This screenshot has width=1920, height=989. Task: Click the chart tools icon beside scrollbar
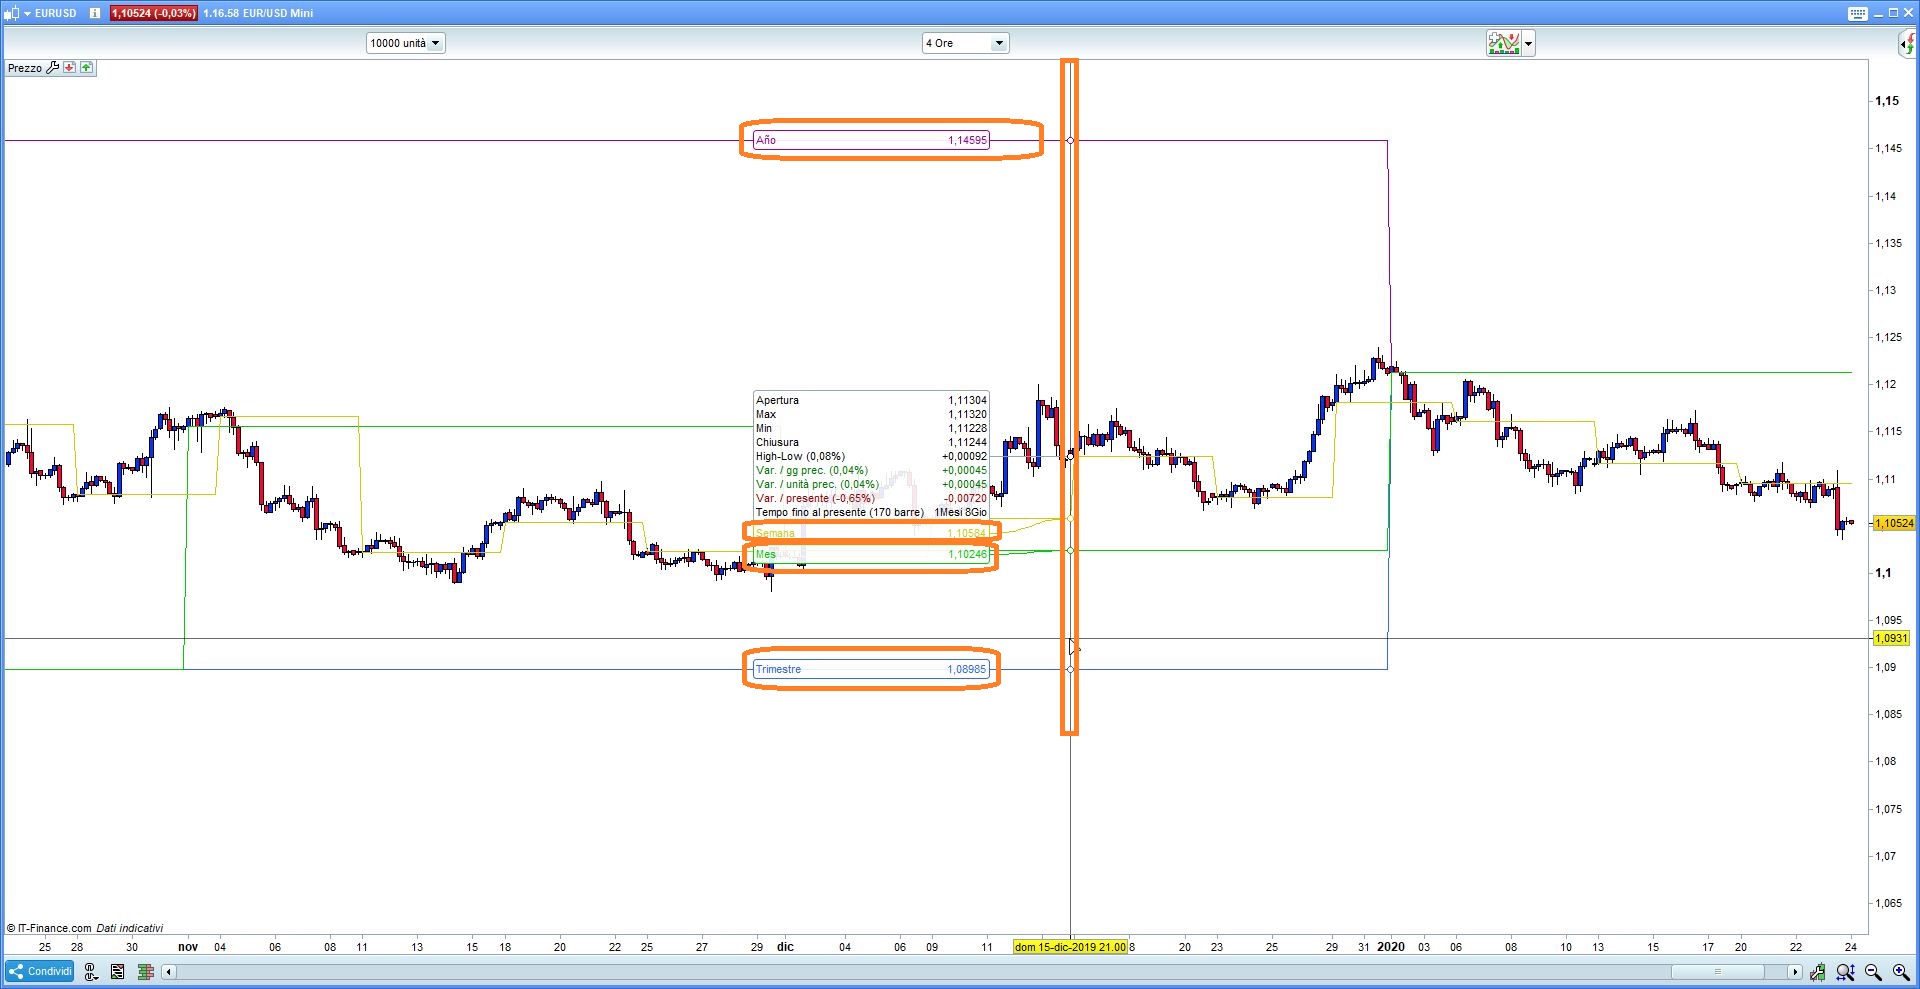(1817, 972)
